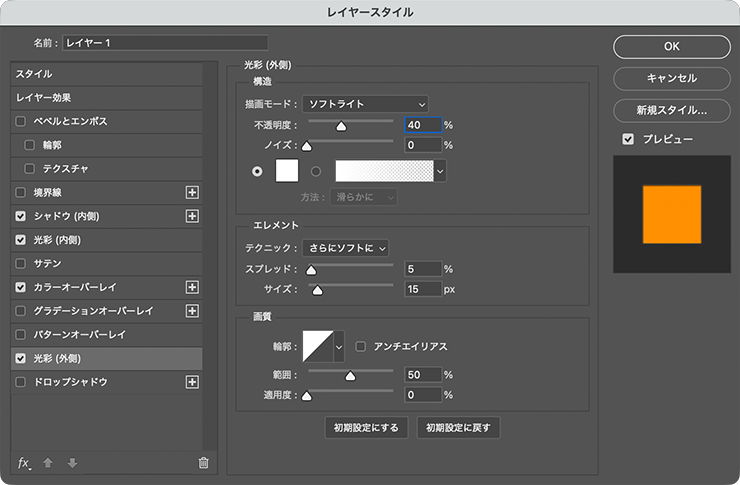Open the 描画モード dropdown
Image resolution: width=740 pixels, height=485 pixels.
click(365, 103)
